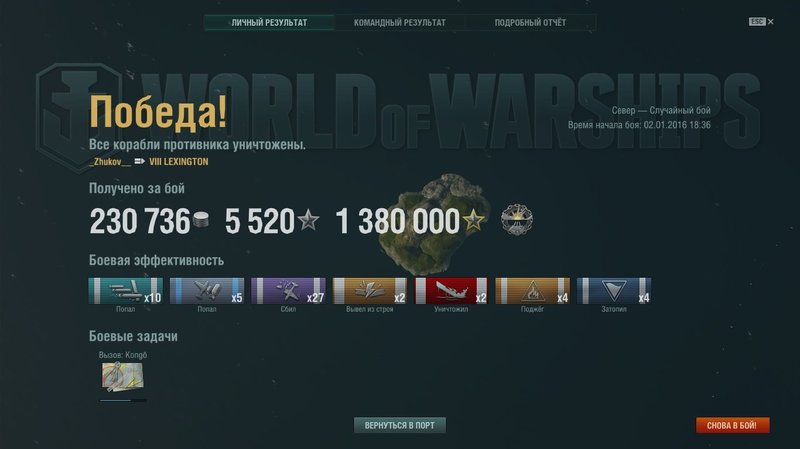Close the results screen with ESC X
Image resolution: width=800 pixels, height=449 pixels.
tap(761, 21)
